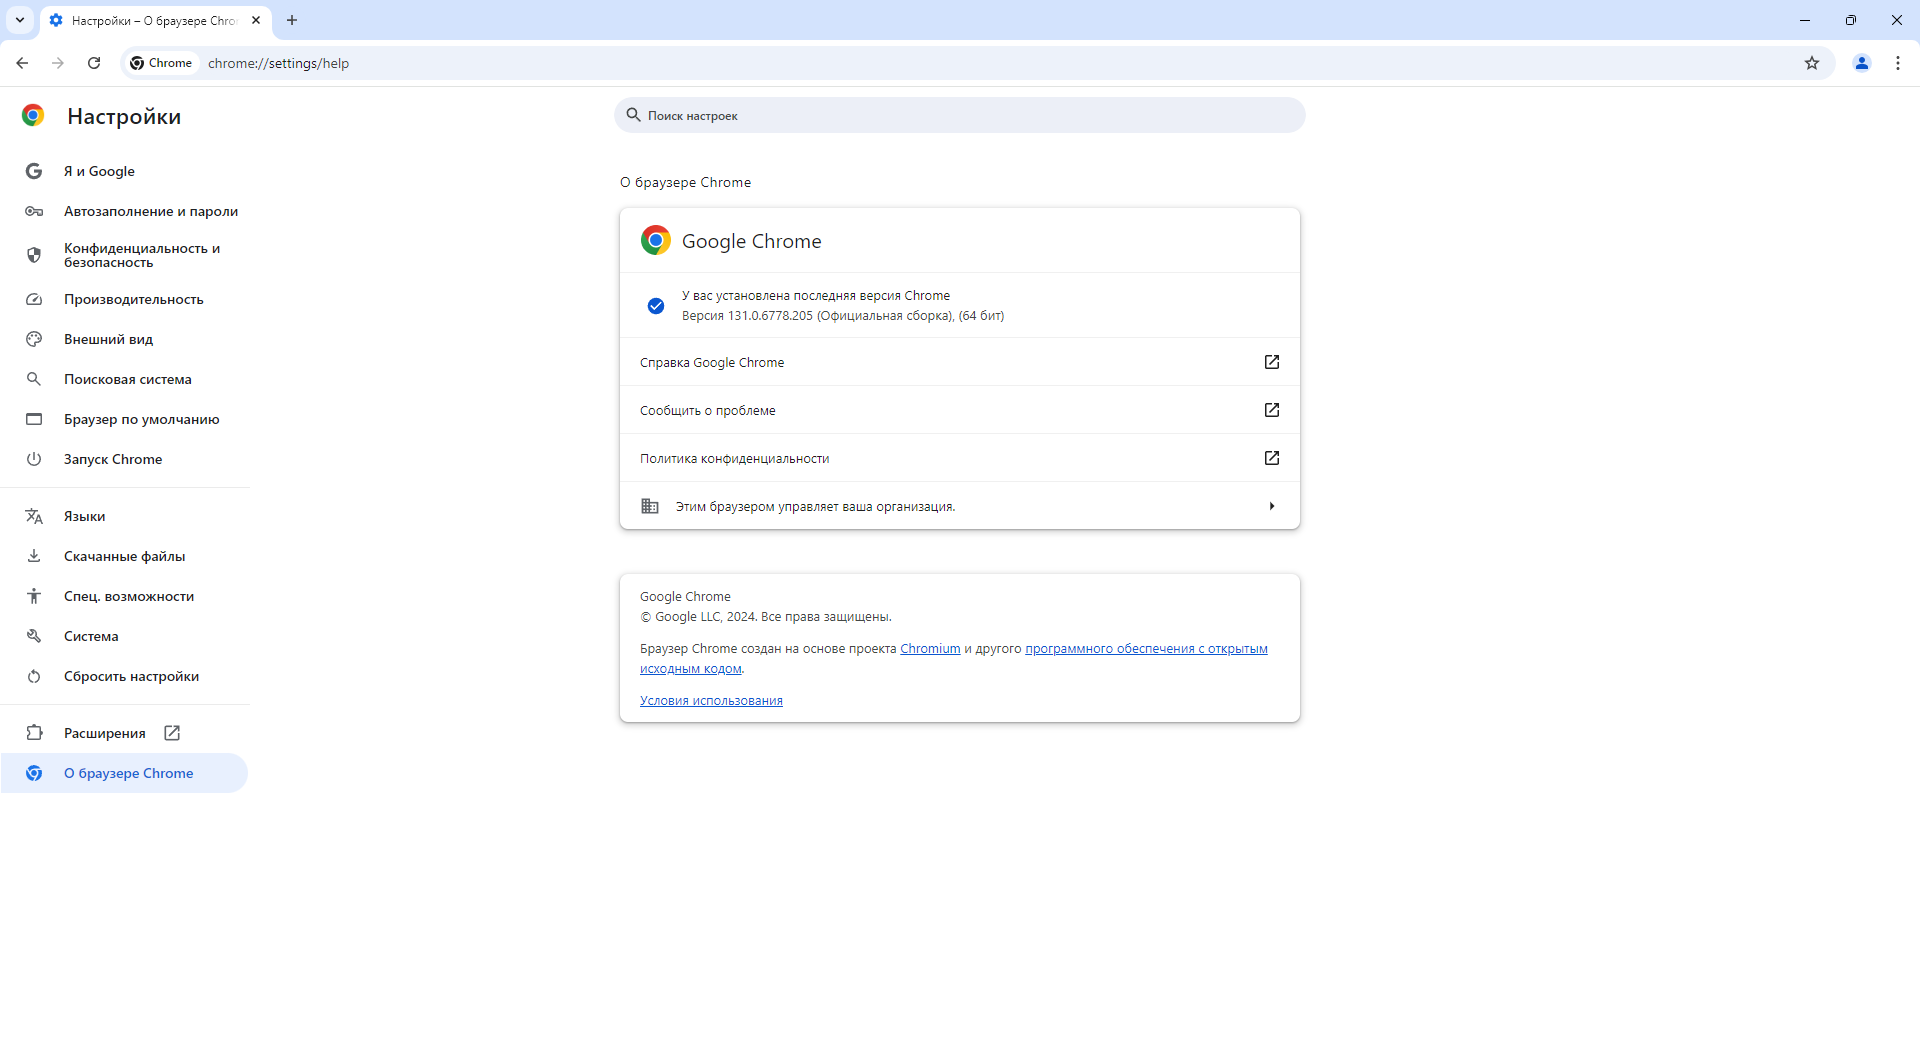The width and height of the screenshot is (1920, 1040).
Task: Bookmark the page with the star icon
Action: [x=1812, y=62]
